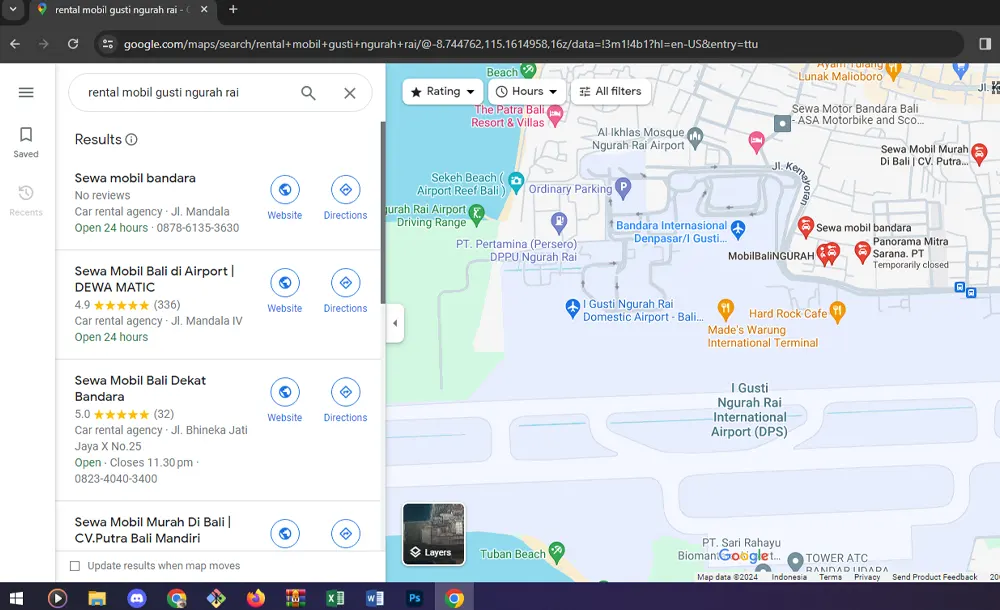Select Made's Warung marker

[725, 309]
